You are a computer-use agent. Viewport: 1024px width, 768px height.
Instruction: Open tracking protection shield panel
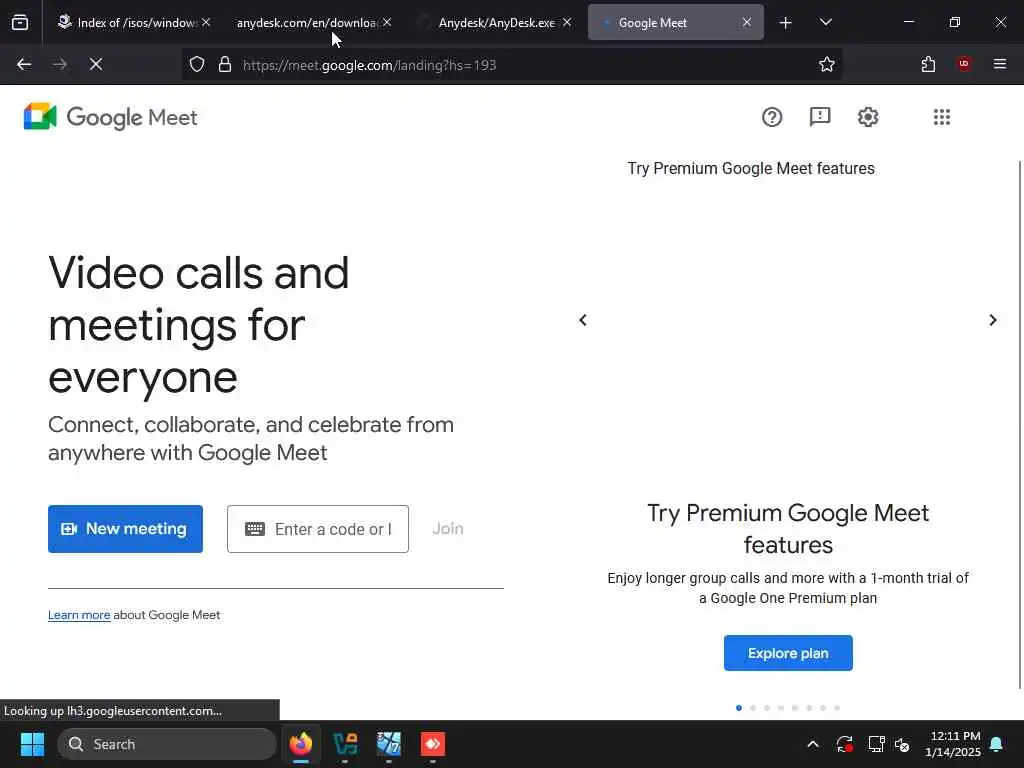(197, 65)
